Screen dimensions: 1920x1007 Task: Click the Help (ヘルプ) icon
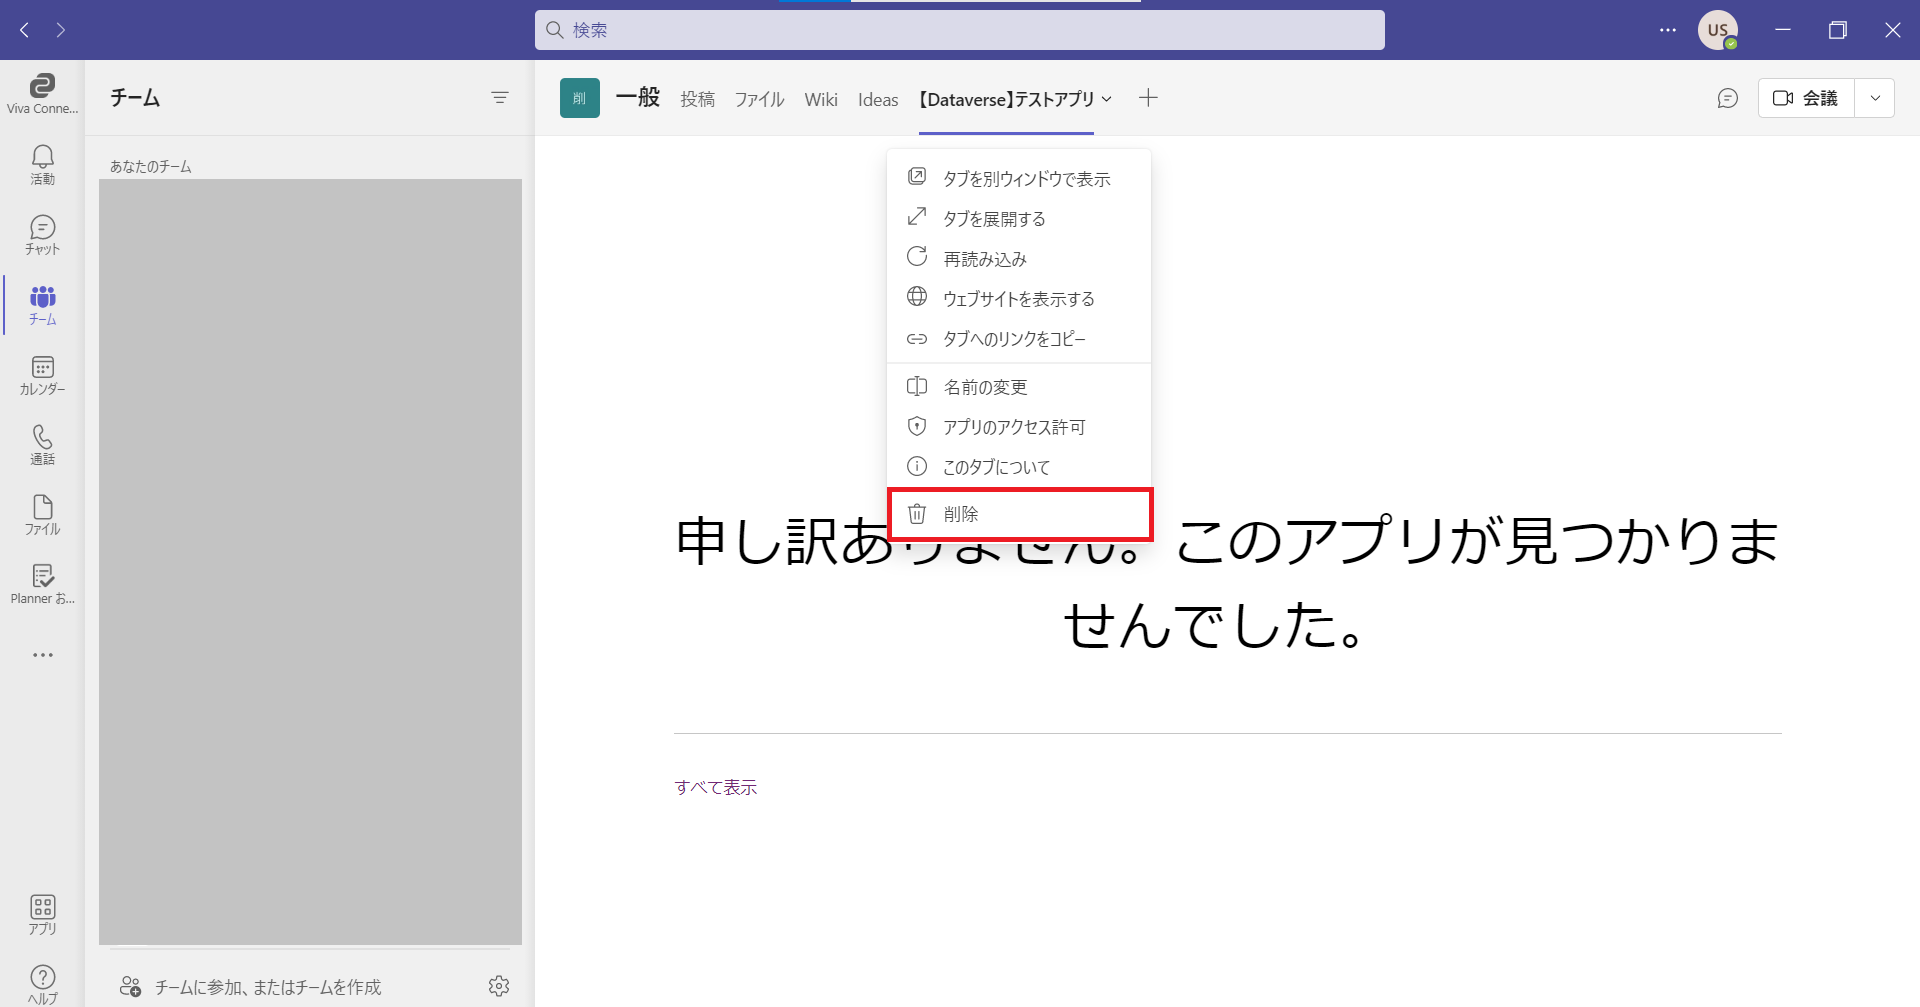[x=42, y=983]
